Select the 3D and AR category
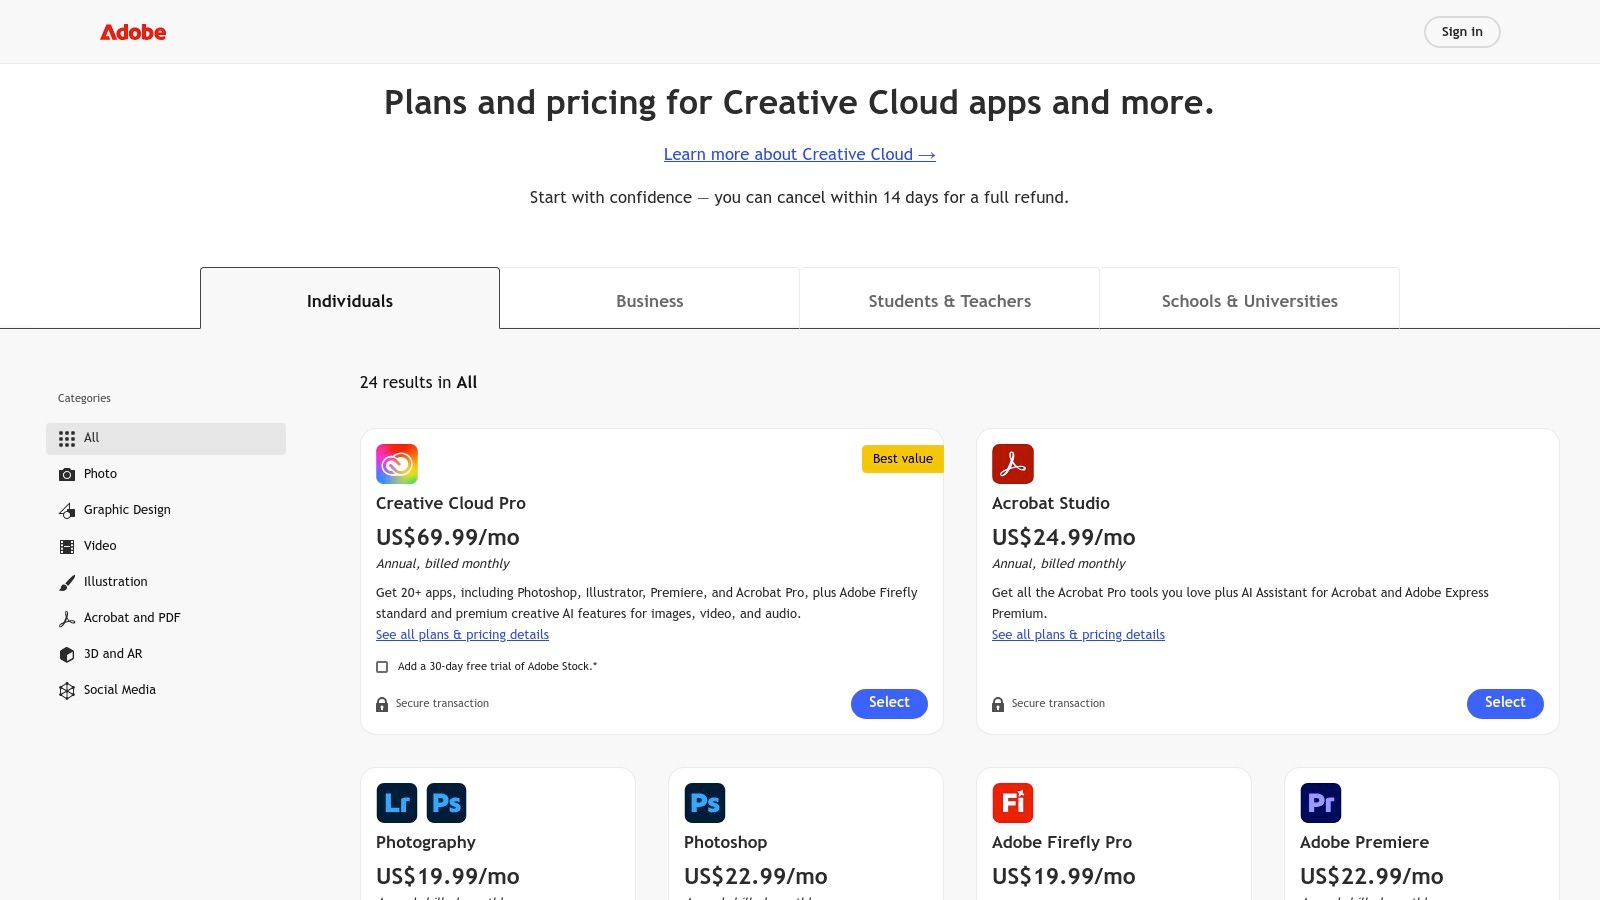This screenshot has width=1600, height=900. pos(112,653)
